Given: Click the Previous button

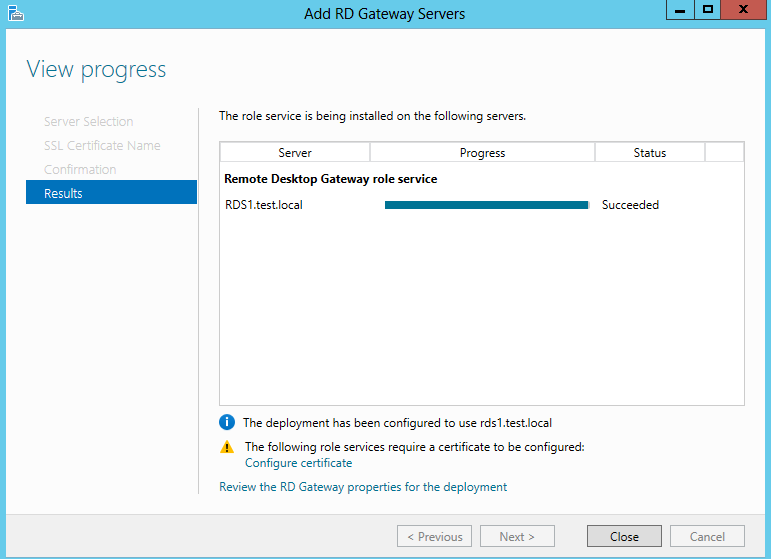Looking at the screenshot, I should point(434,536).
